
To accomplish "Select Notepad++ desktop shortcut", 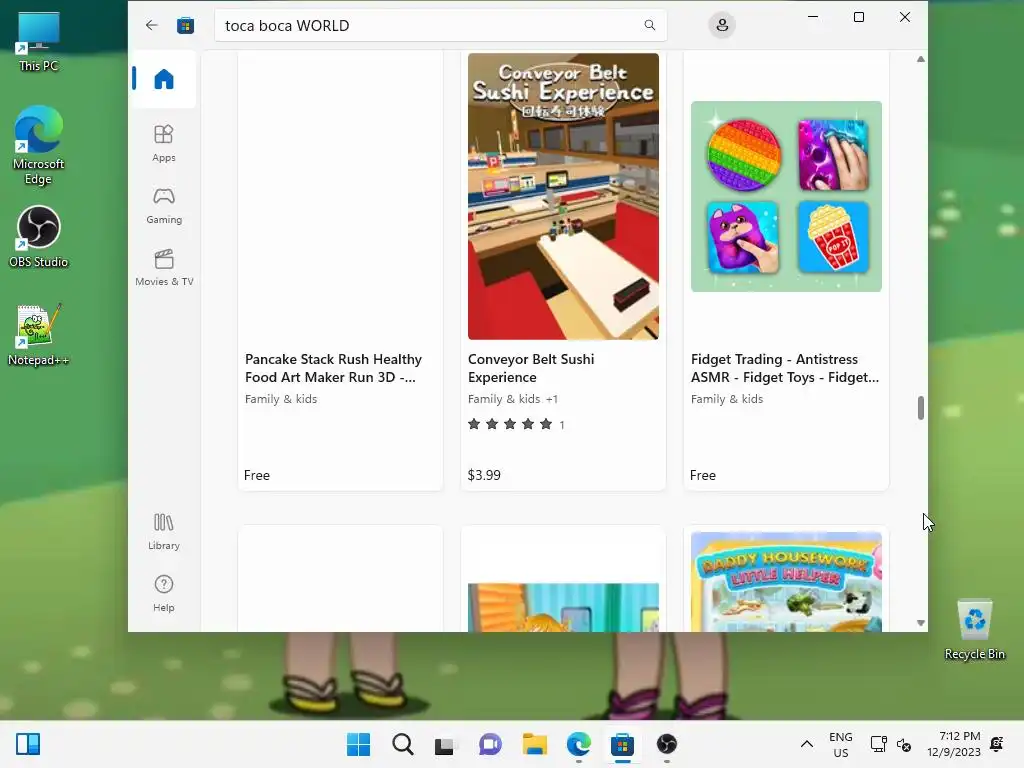I will [39, 335].
